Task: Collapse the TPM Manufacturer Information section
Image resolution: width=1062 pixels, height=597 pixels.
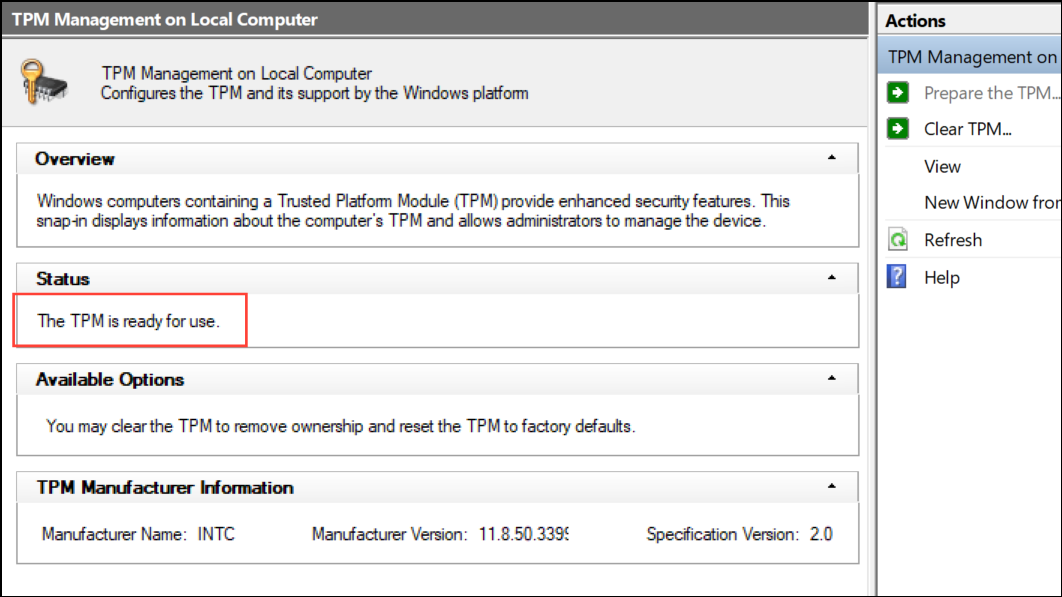Action: pos(831,487)
